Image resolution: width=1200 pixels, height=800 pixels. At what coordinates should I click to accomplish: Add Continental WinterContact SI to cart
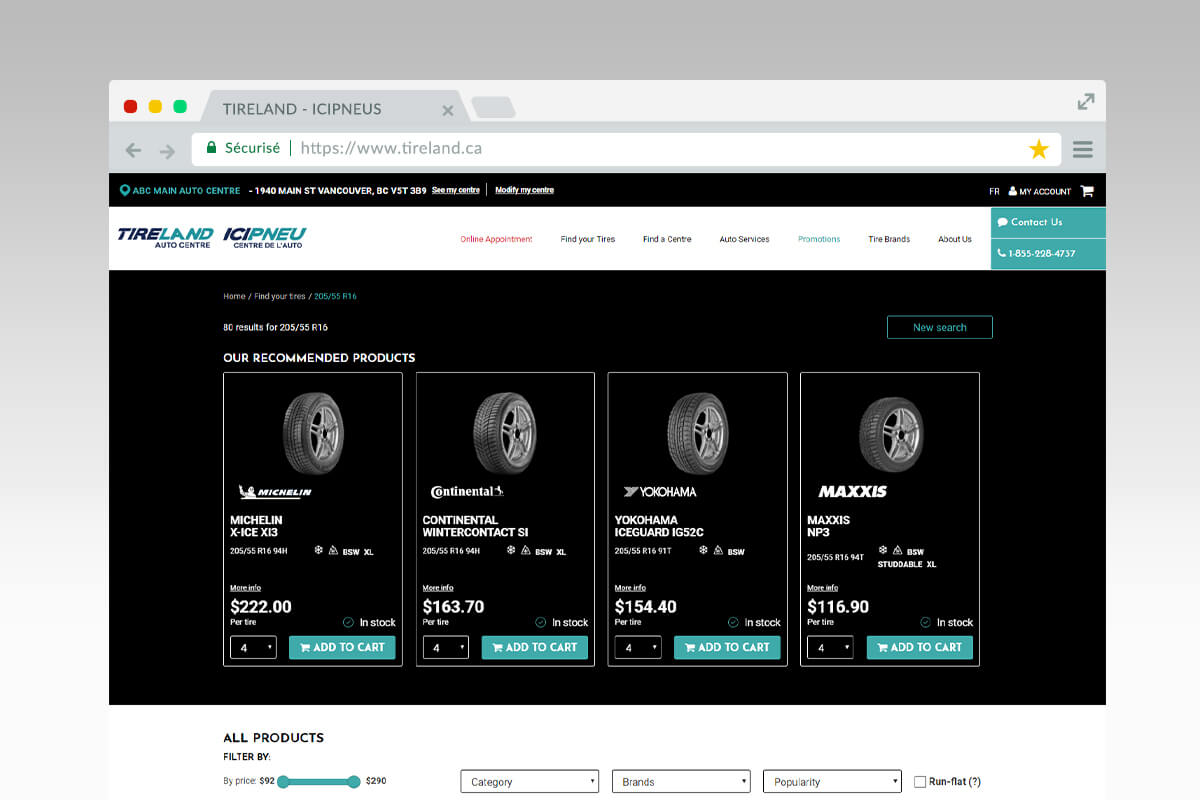tap(535, 647)
